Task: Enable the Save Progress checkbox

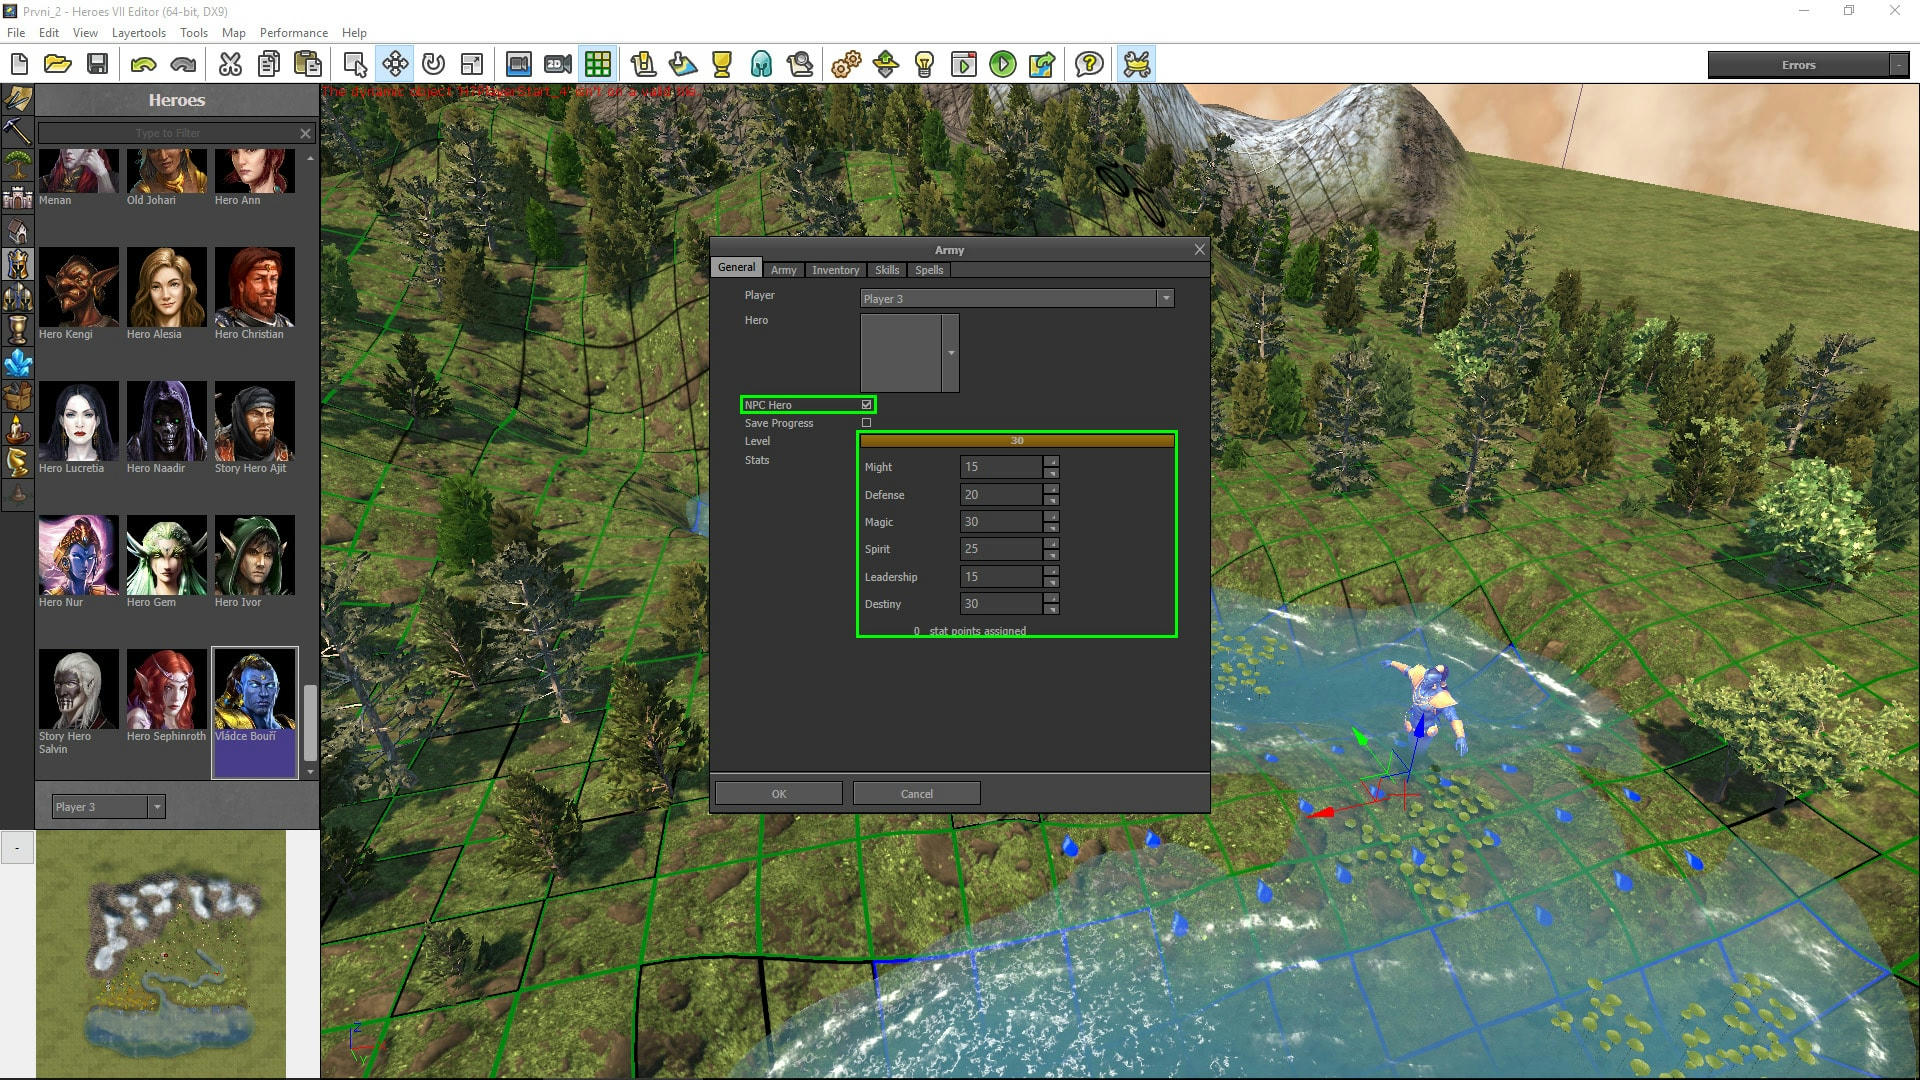Action: [x=866, y=423]
